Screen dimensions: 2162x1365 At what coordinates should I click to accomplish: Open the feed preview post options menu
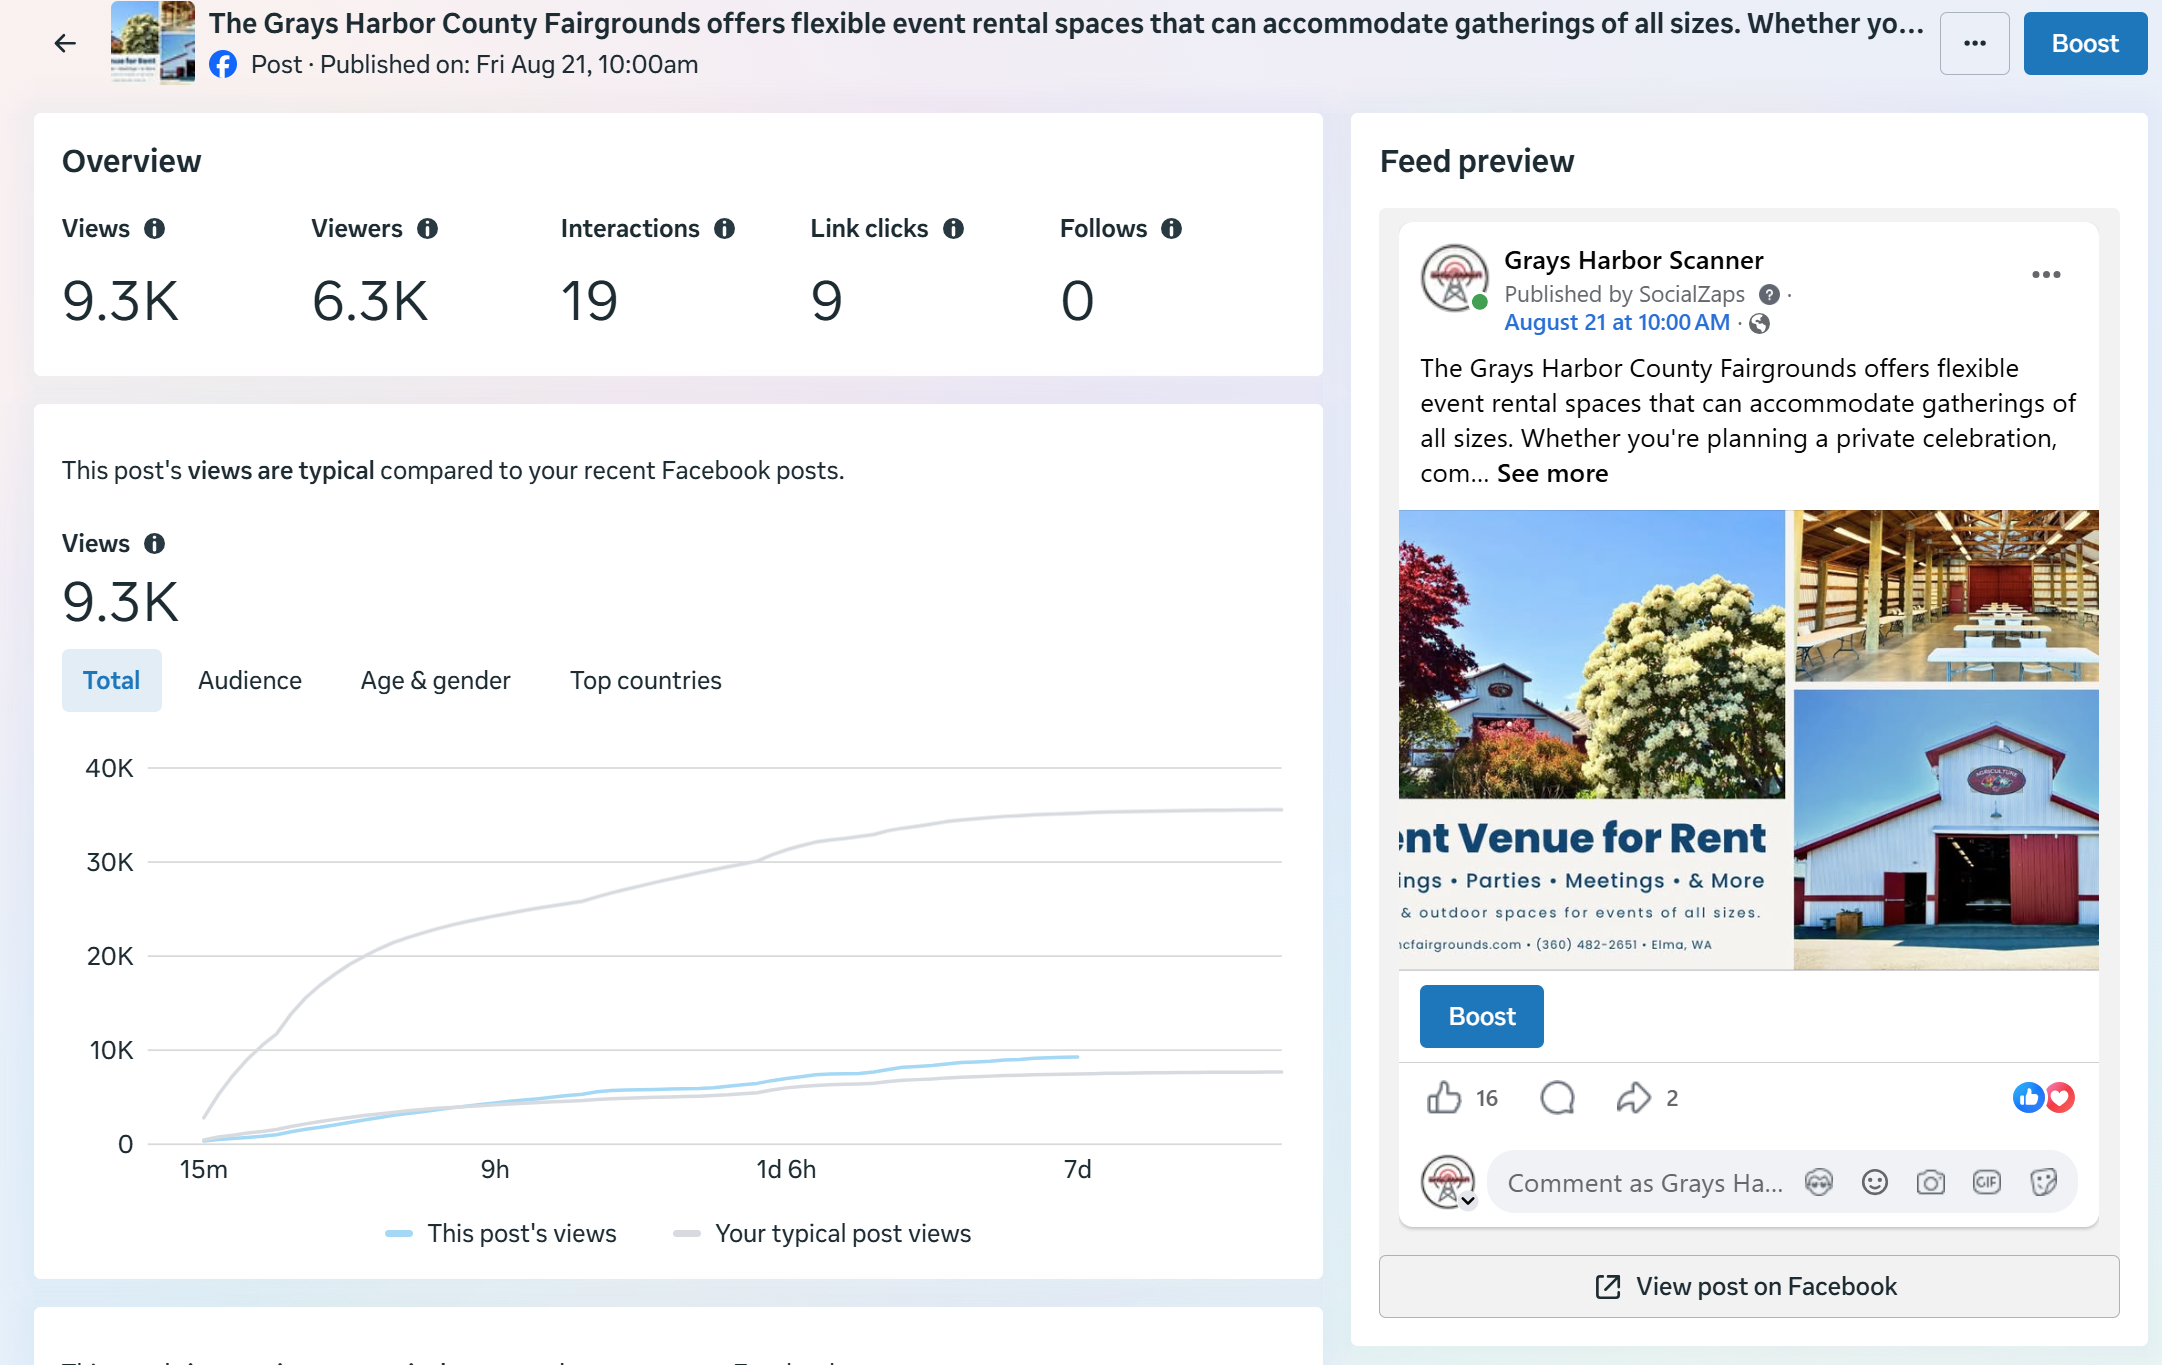(2046, 274)
